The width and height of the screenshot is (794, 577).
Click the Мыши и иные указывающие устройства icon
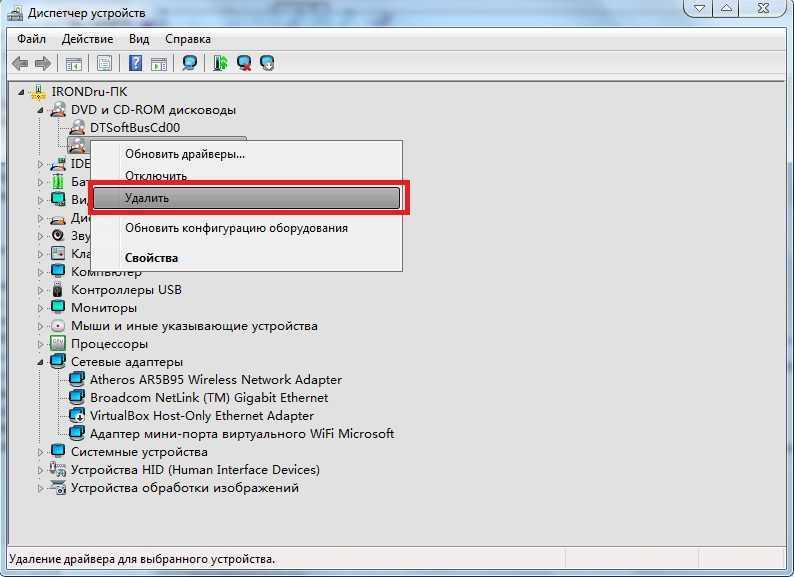tap(58, 326)
